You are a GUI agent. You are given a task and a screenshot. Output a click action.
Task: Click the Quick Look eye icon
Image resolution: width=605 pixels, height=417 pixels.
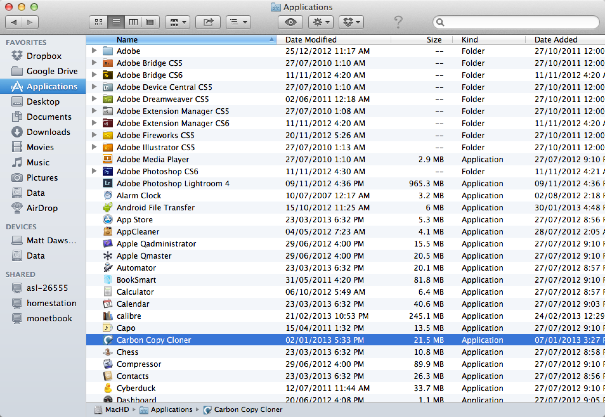[x=290, y=22]
